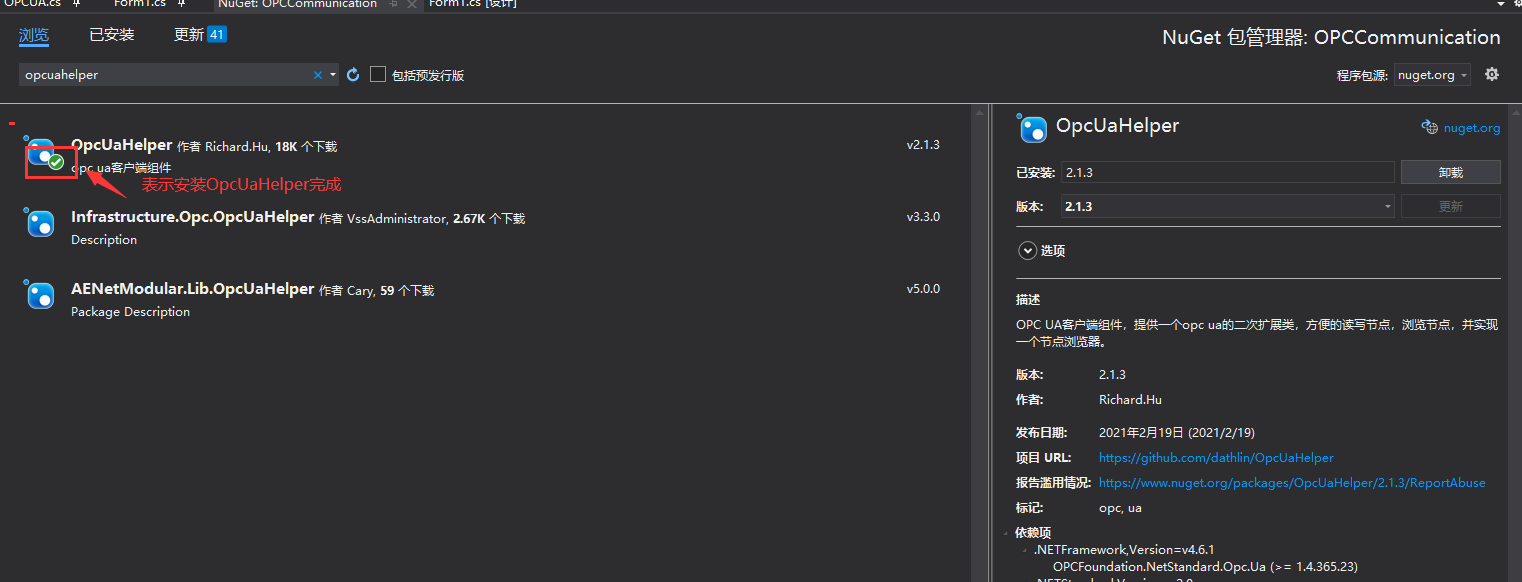Select the NuGet: OPCCommunication document tab
The height and width of the screenshot is (582, 1522).
pos(297,4)
